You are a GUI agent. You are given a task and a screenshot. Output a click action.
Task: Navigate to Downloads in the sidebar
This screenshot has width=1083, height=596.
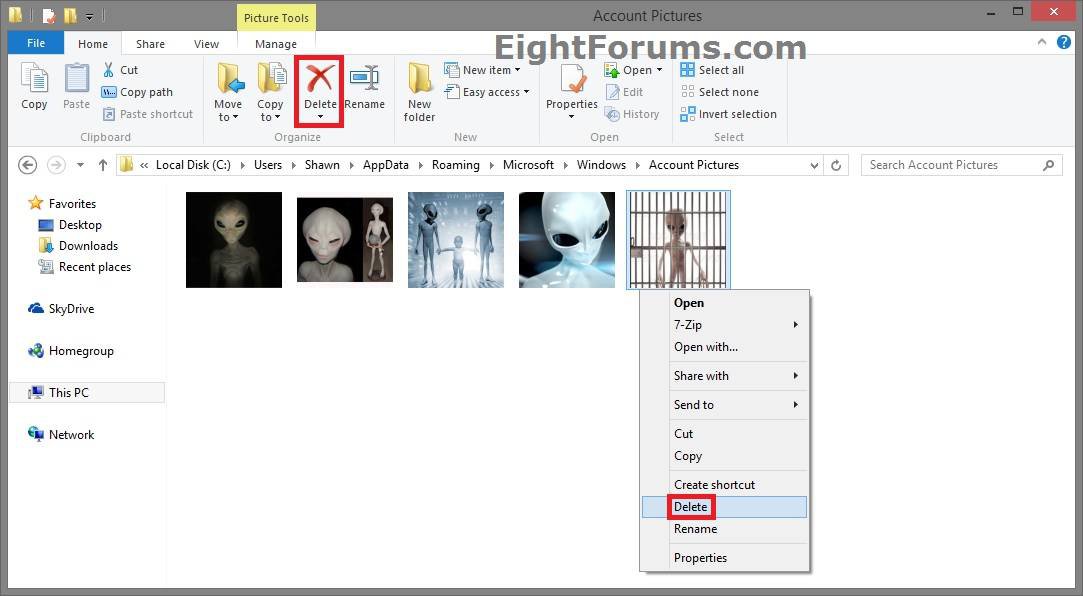tap(87, 245)
